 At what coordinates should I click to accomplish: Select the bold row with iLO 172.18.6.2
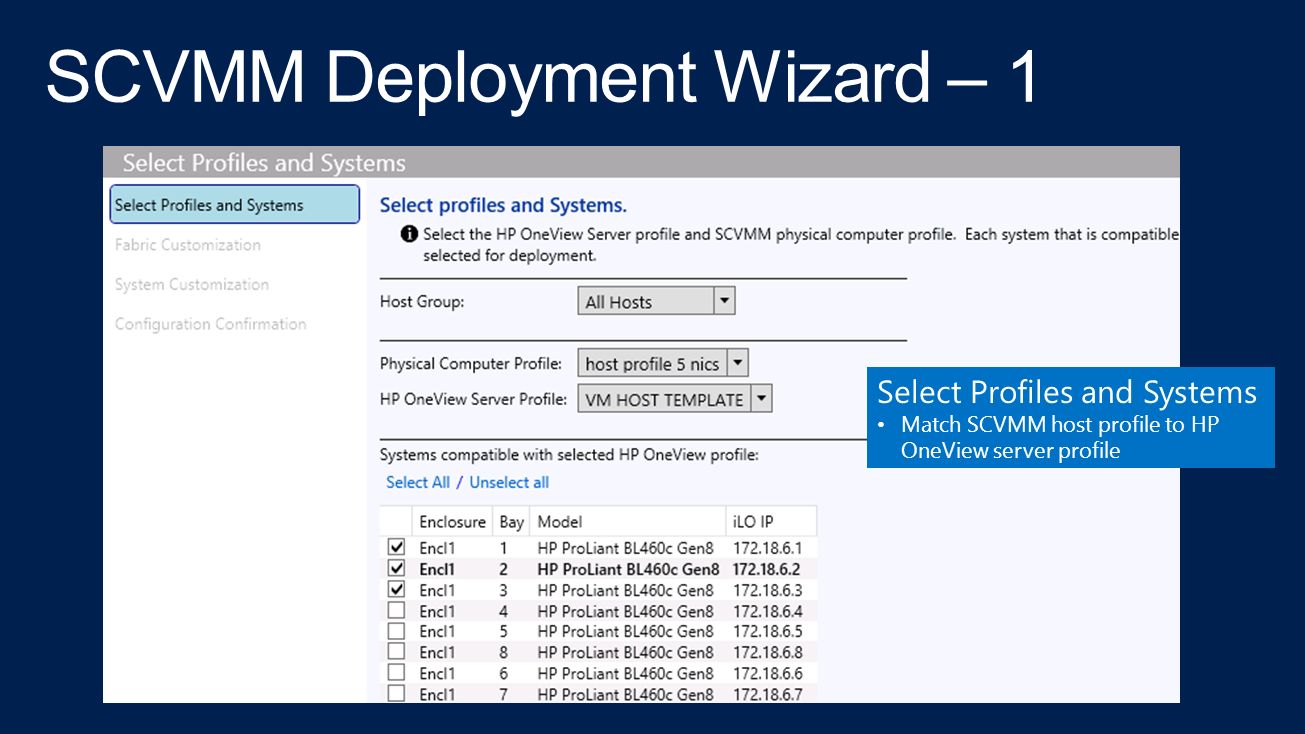[x=599, y=569]
